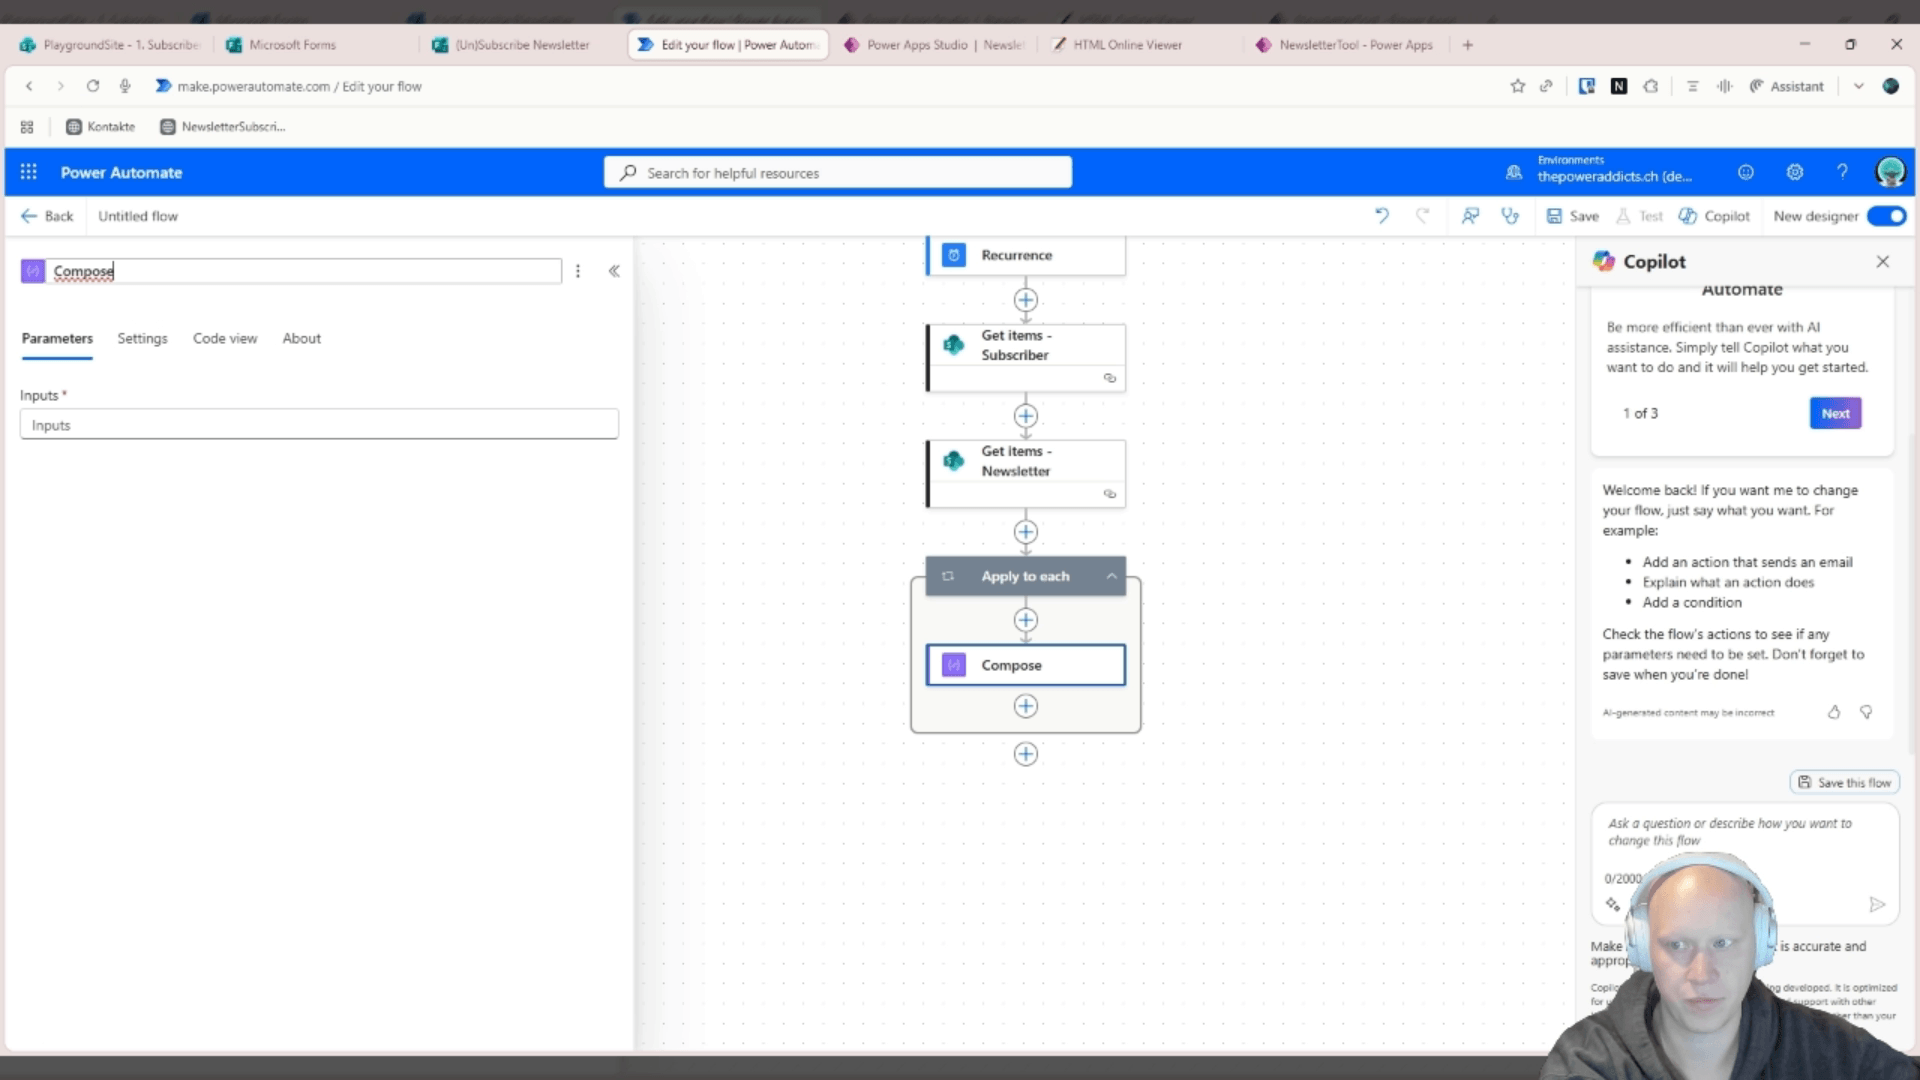The height and width of the screenshot is (1080, 1920).
Task: Select the Parameters tab
Action: point(57,338)
